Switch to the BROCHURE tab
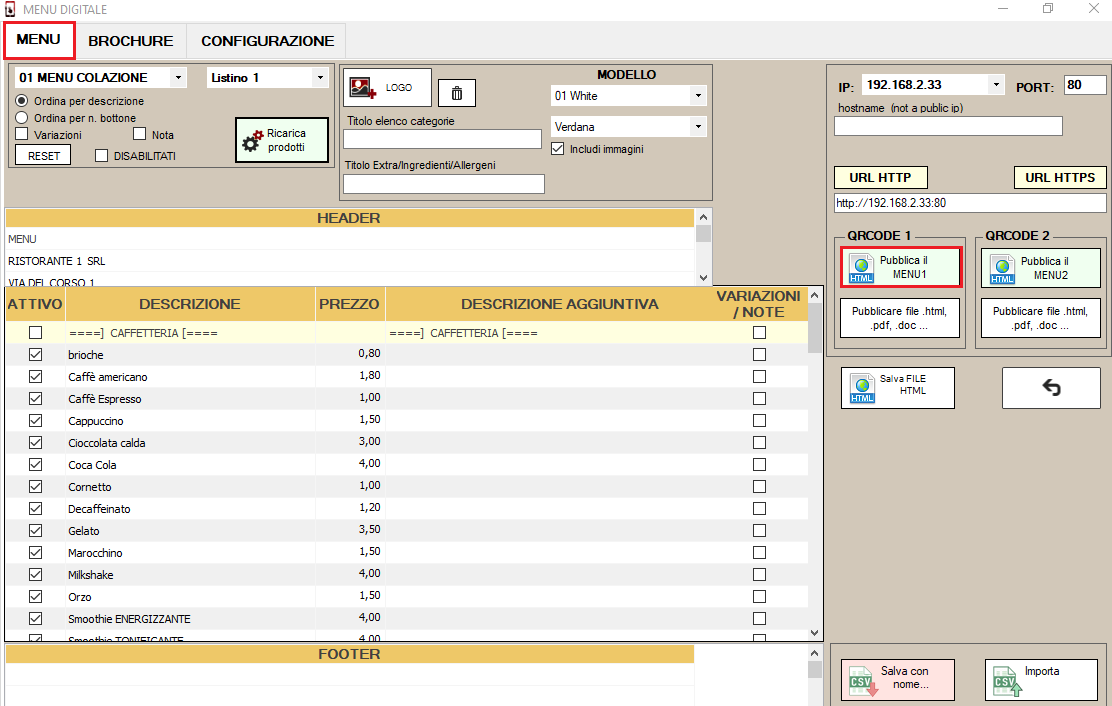The width and height of the screenshot is (1112, 706). (x=130, y=41)
